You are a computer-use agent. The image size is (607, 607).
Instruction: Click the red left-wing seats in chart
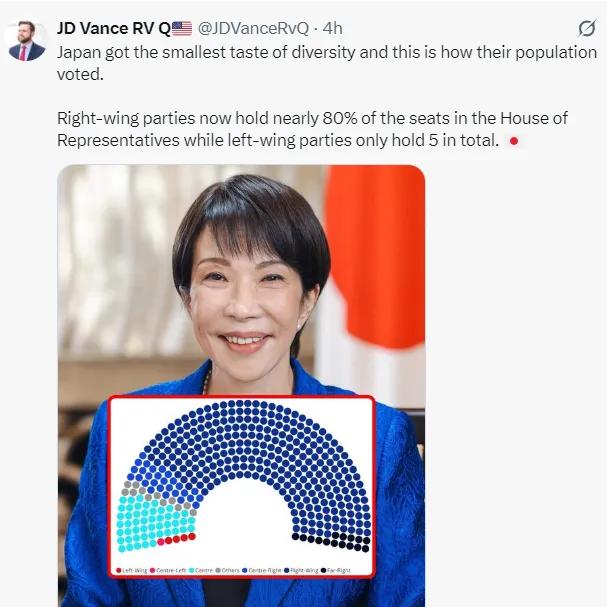pos(176,539)
